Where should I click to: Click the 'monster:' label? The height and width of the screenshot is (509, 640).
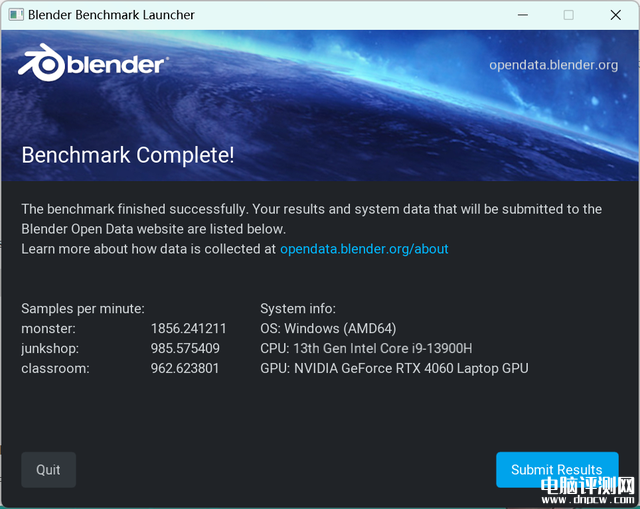point(49,329)
